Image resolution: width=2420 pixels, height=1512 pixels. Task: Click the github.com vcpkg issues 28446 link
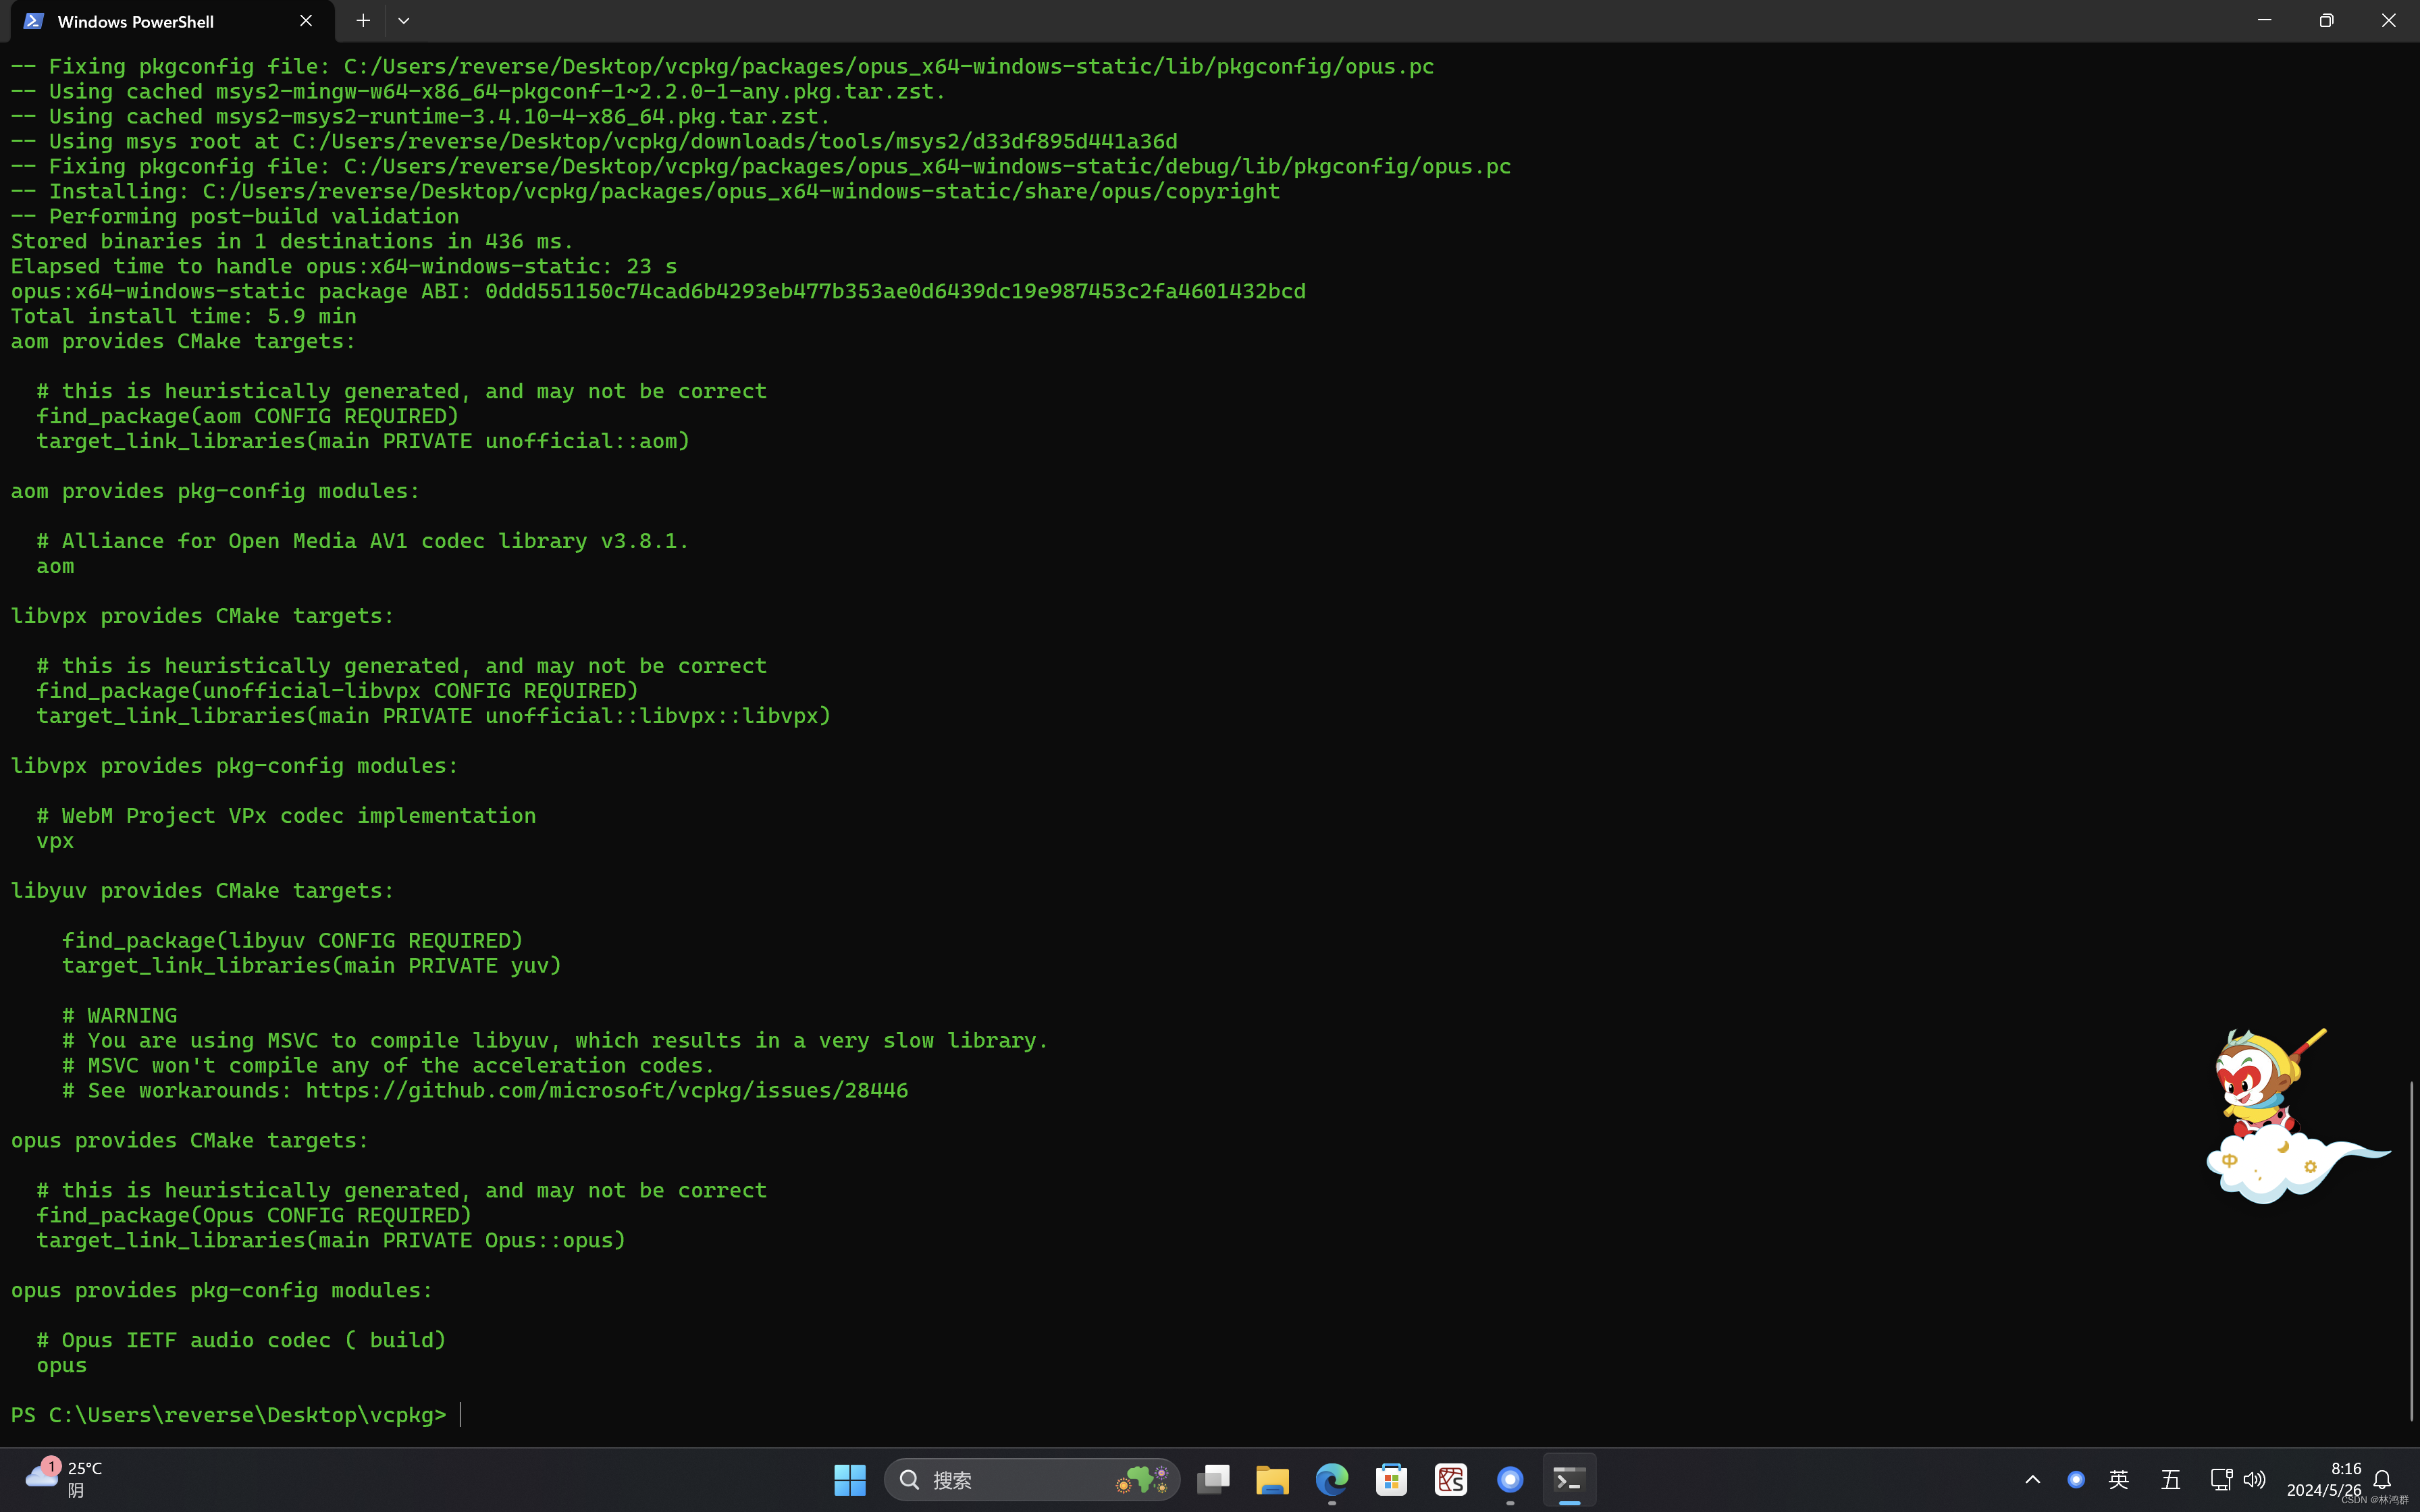[x=606, y=1091]
